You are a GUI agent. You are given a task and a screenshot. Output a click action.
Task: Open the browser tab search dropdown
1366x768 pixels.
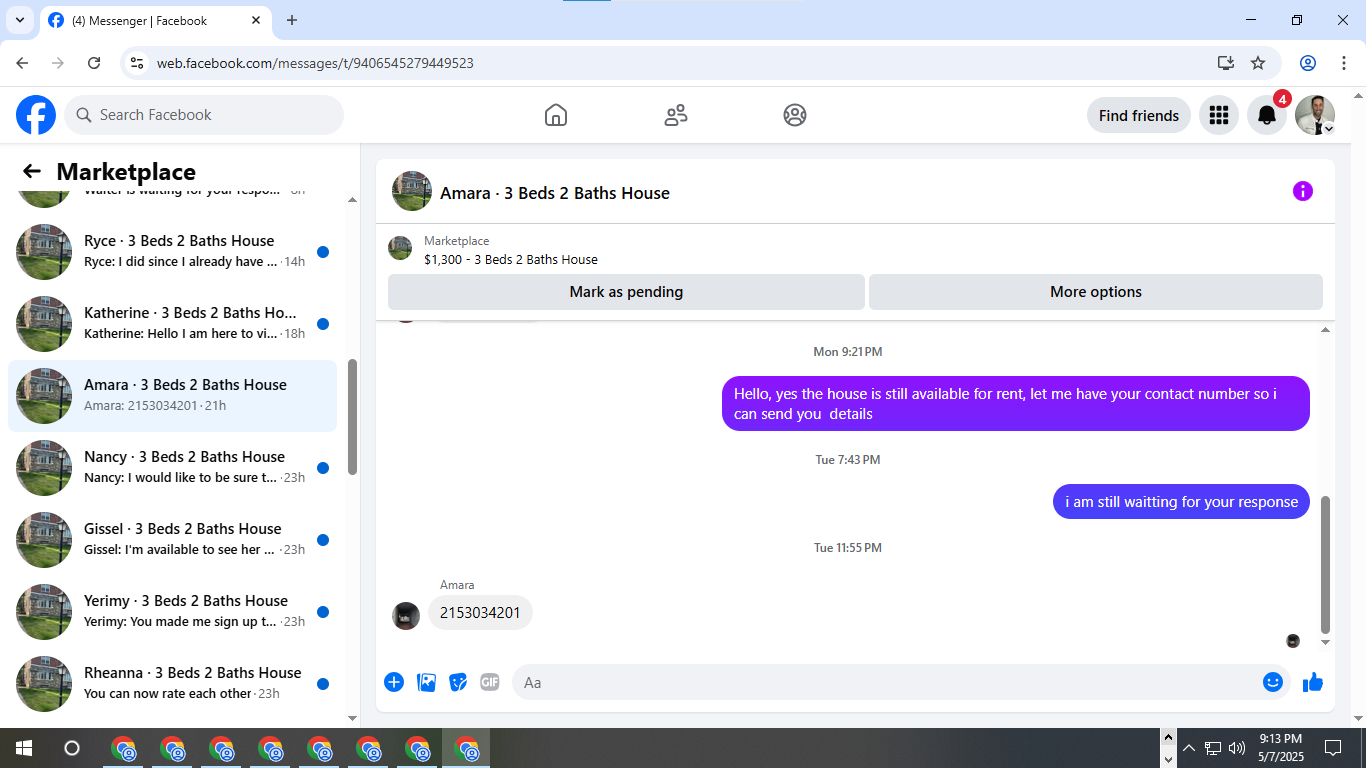[19, 20]
